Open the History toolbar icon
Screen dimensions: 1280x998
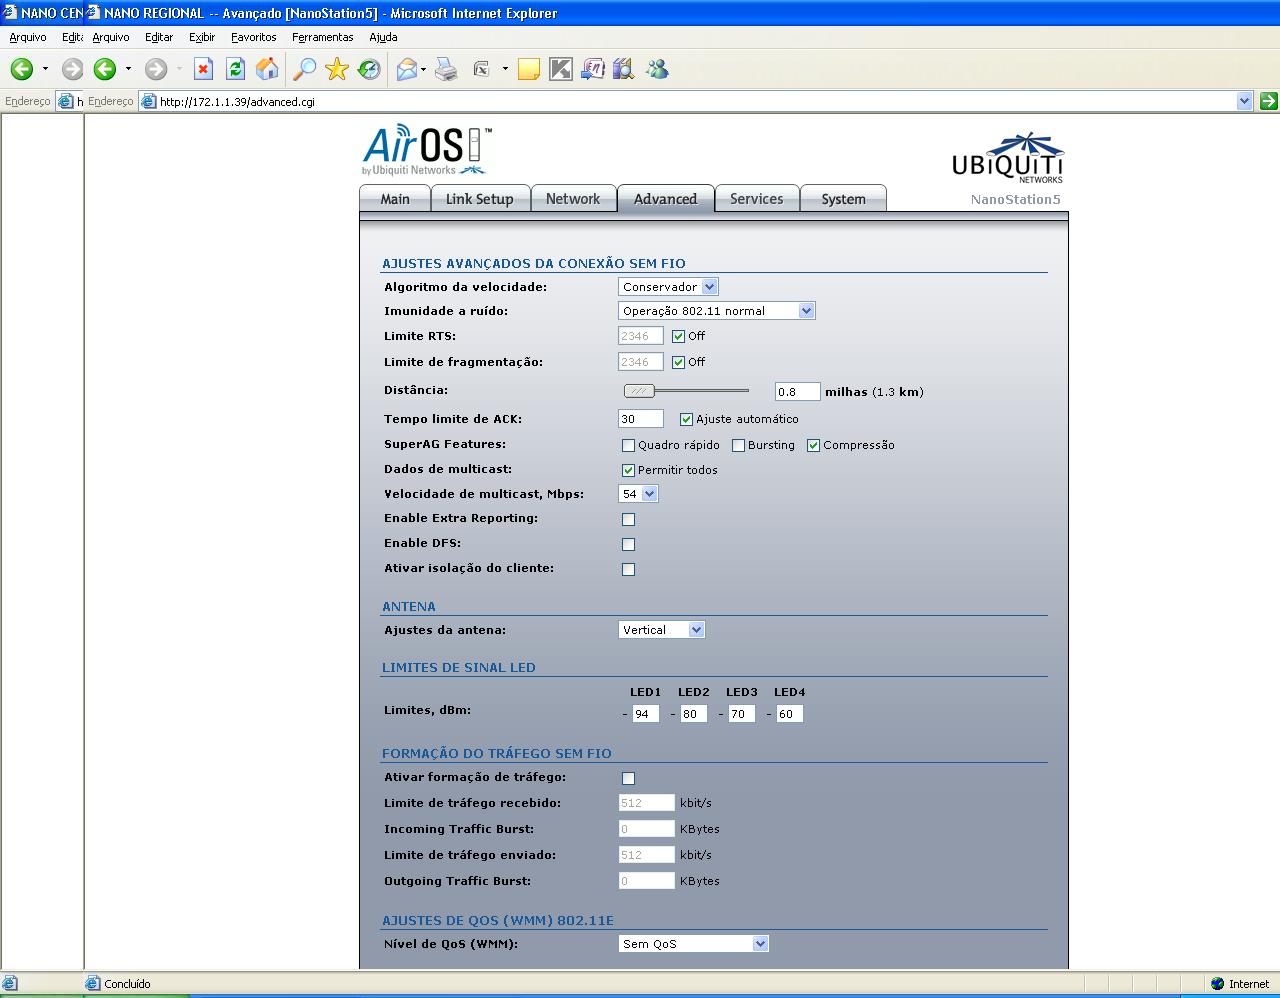369,69
